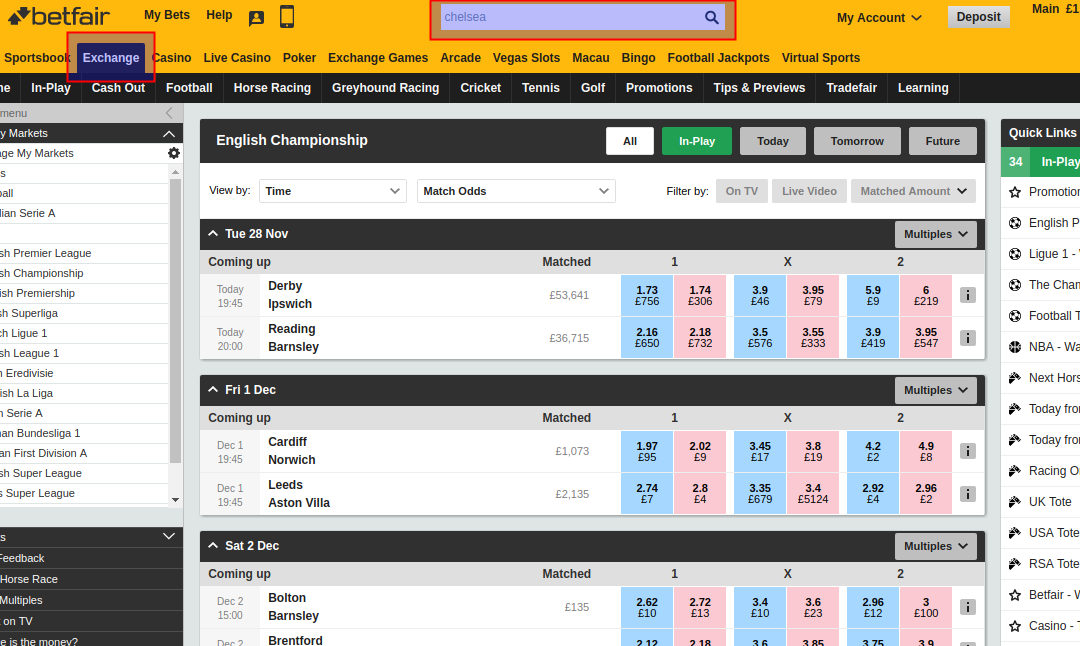Click horse icon beside UK Tote

coord(1015,502)
